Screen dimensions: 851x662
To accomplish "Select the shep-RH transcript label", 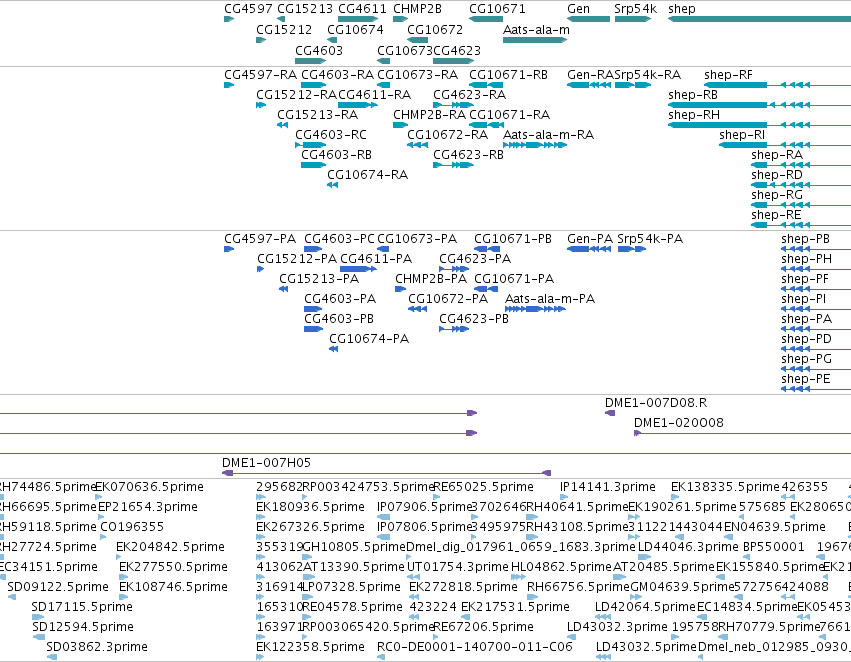I will click(694, 115).
